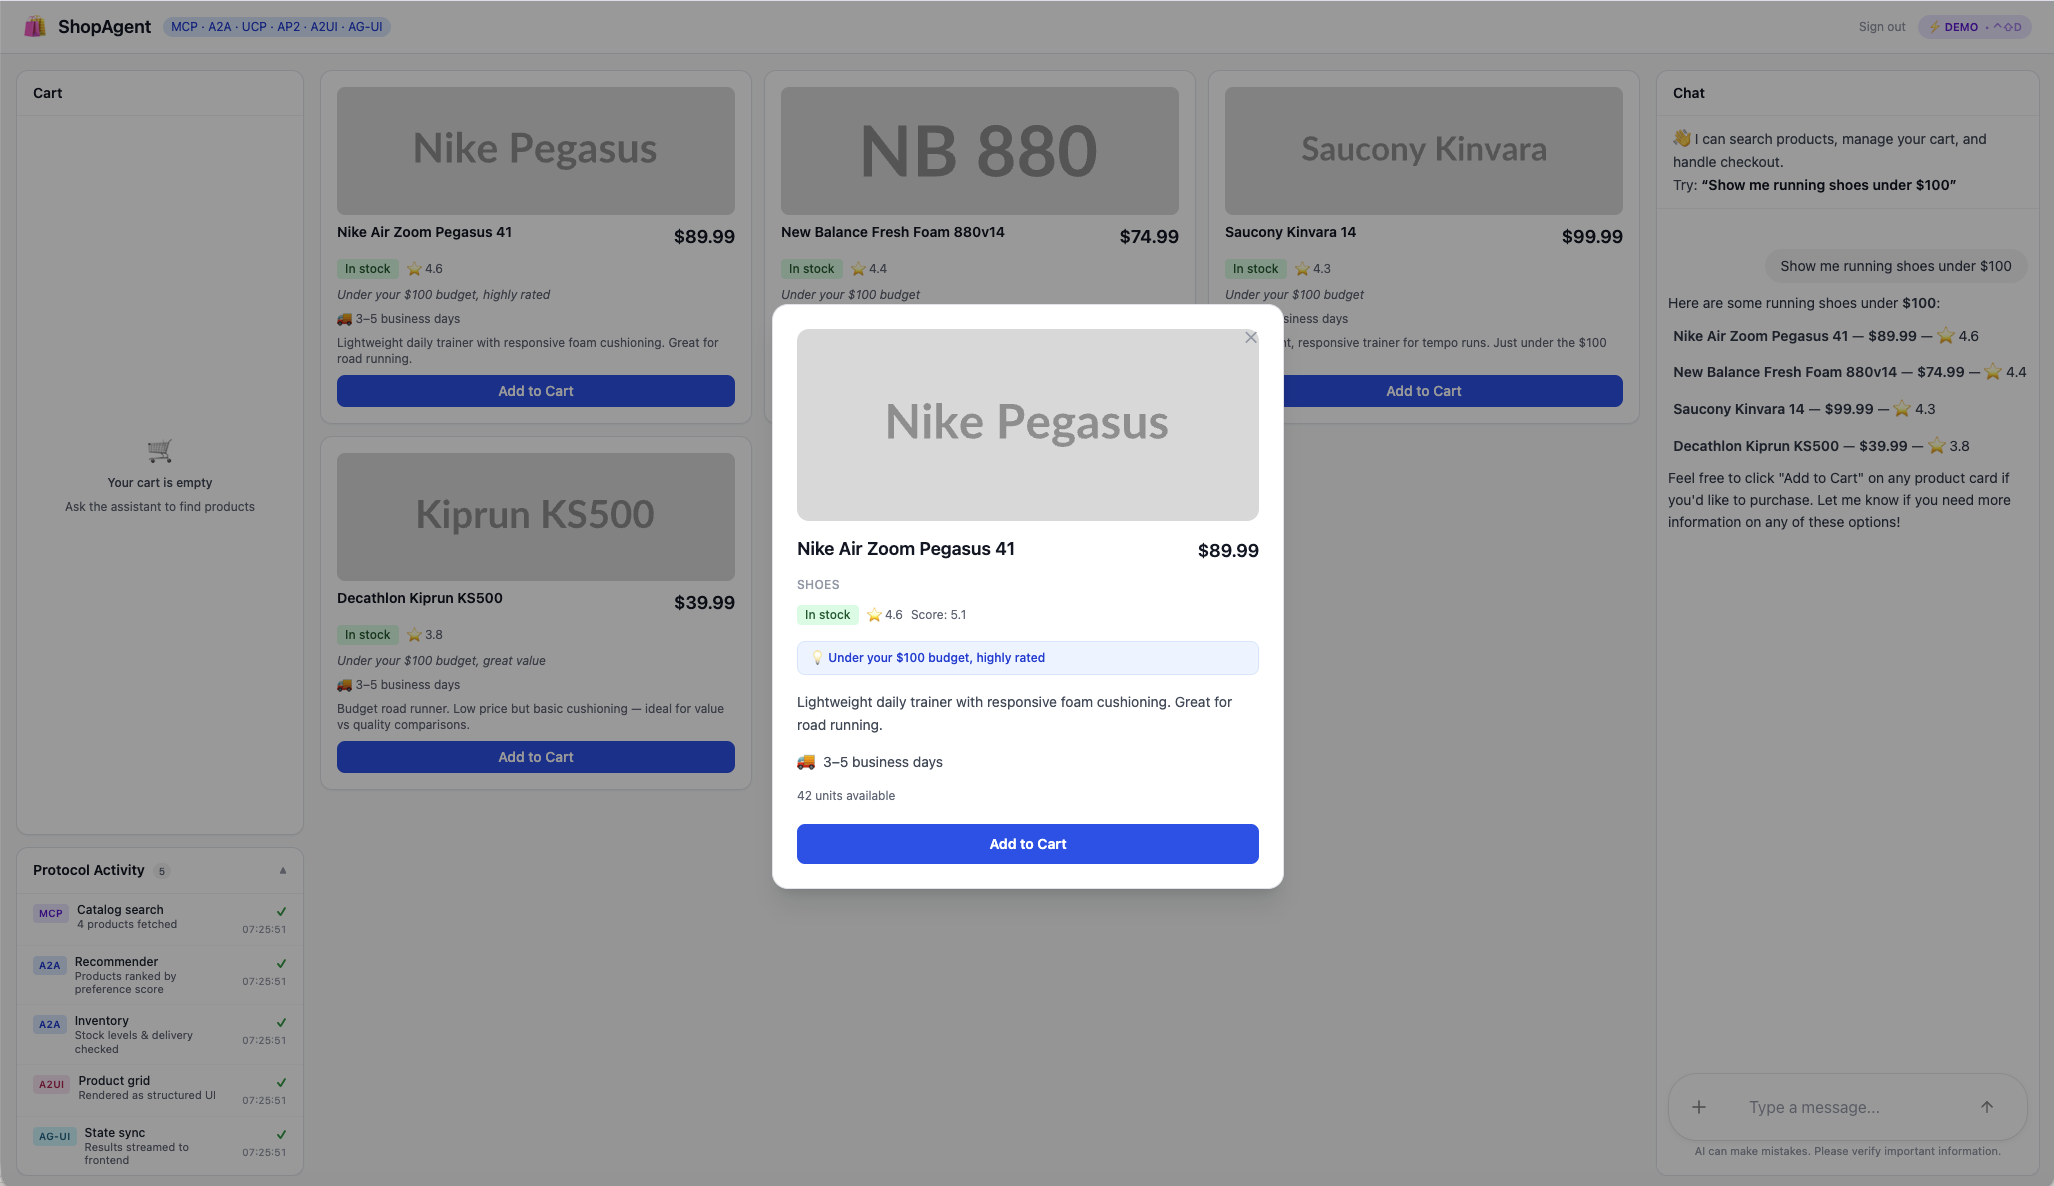Click the delivery truck icon in the modal
Image resolution: width=2054 pixels, height=1186 pixels.
(805, 761)
